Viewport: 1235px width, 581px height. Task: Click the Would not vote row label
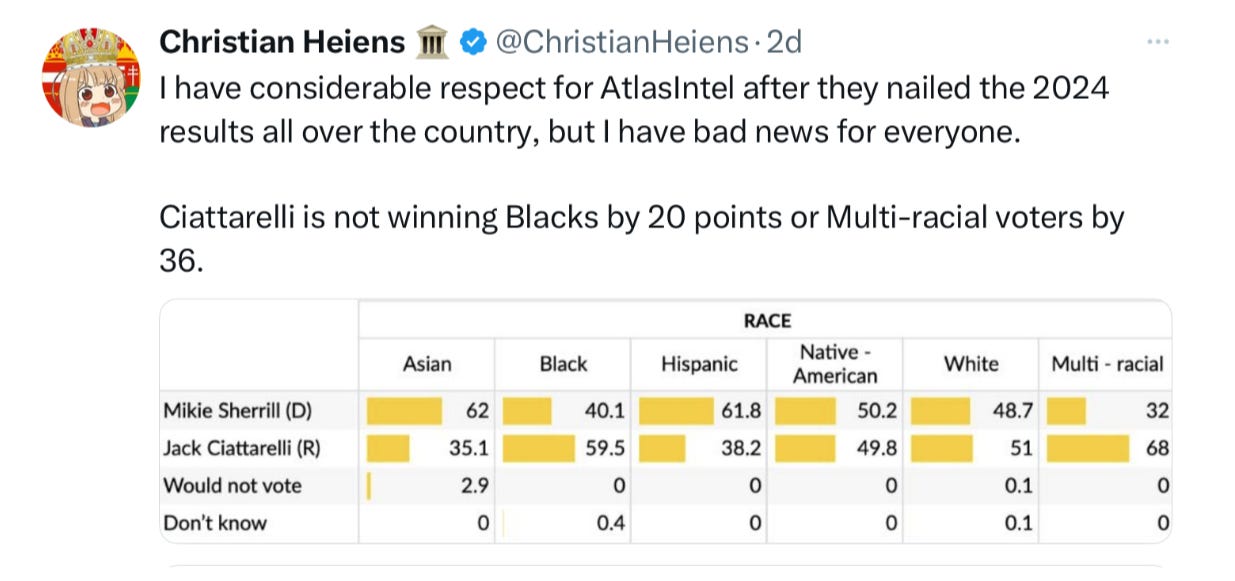coord(232,486)
